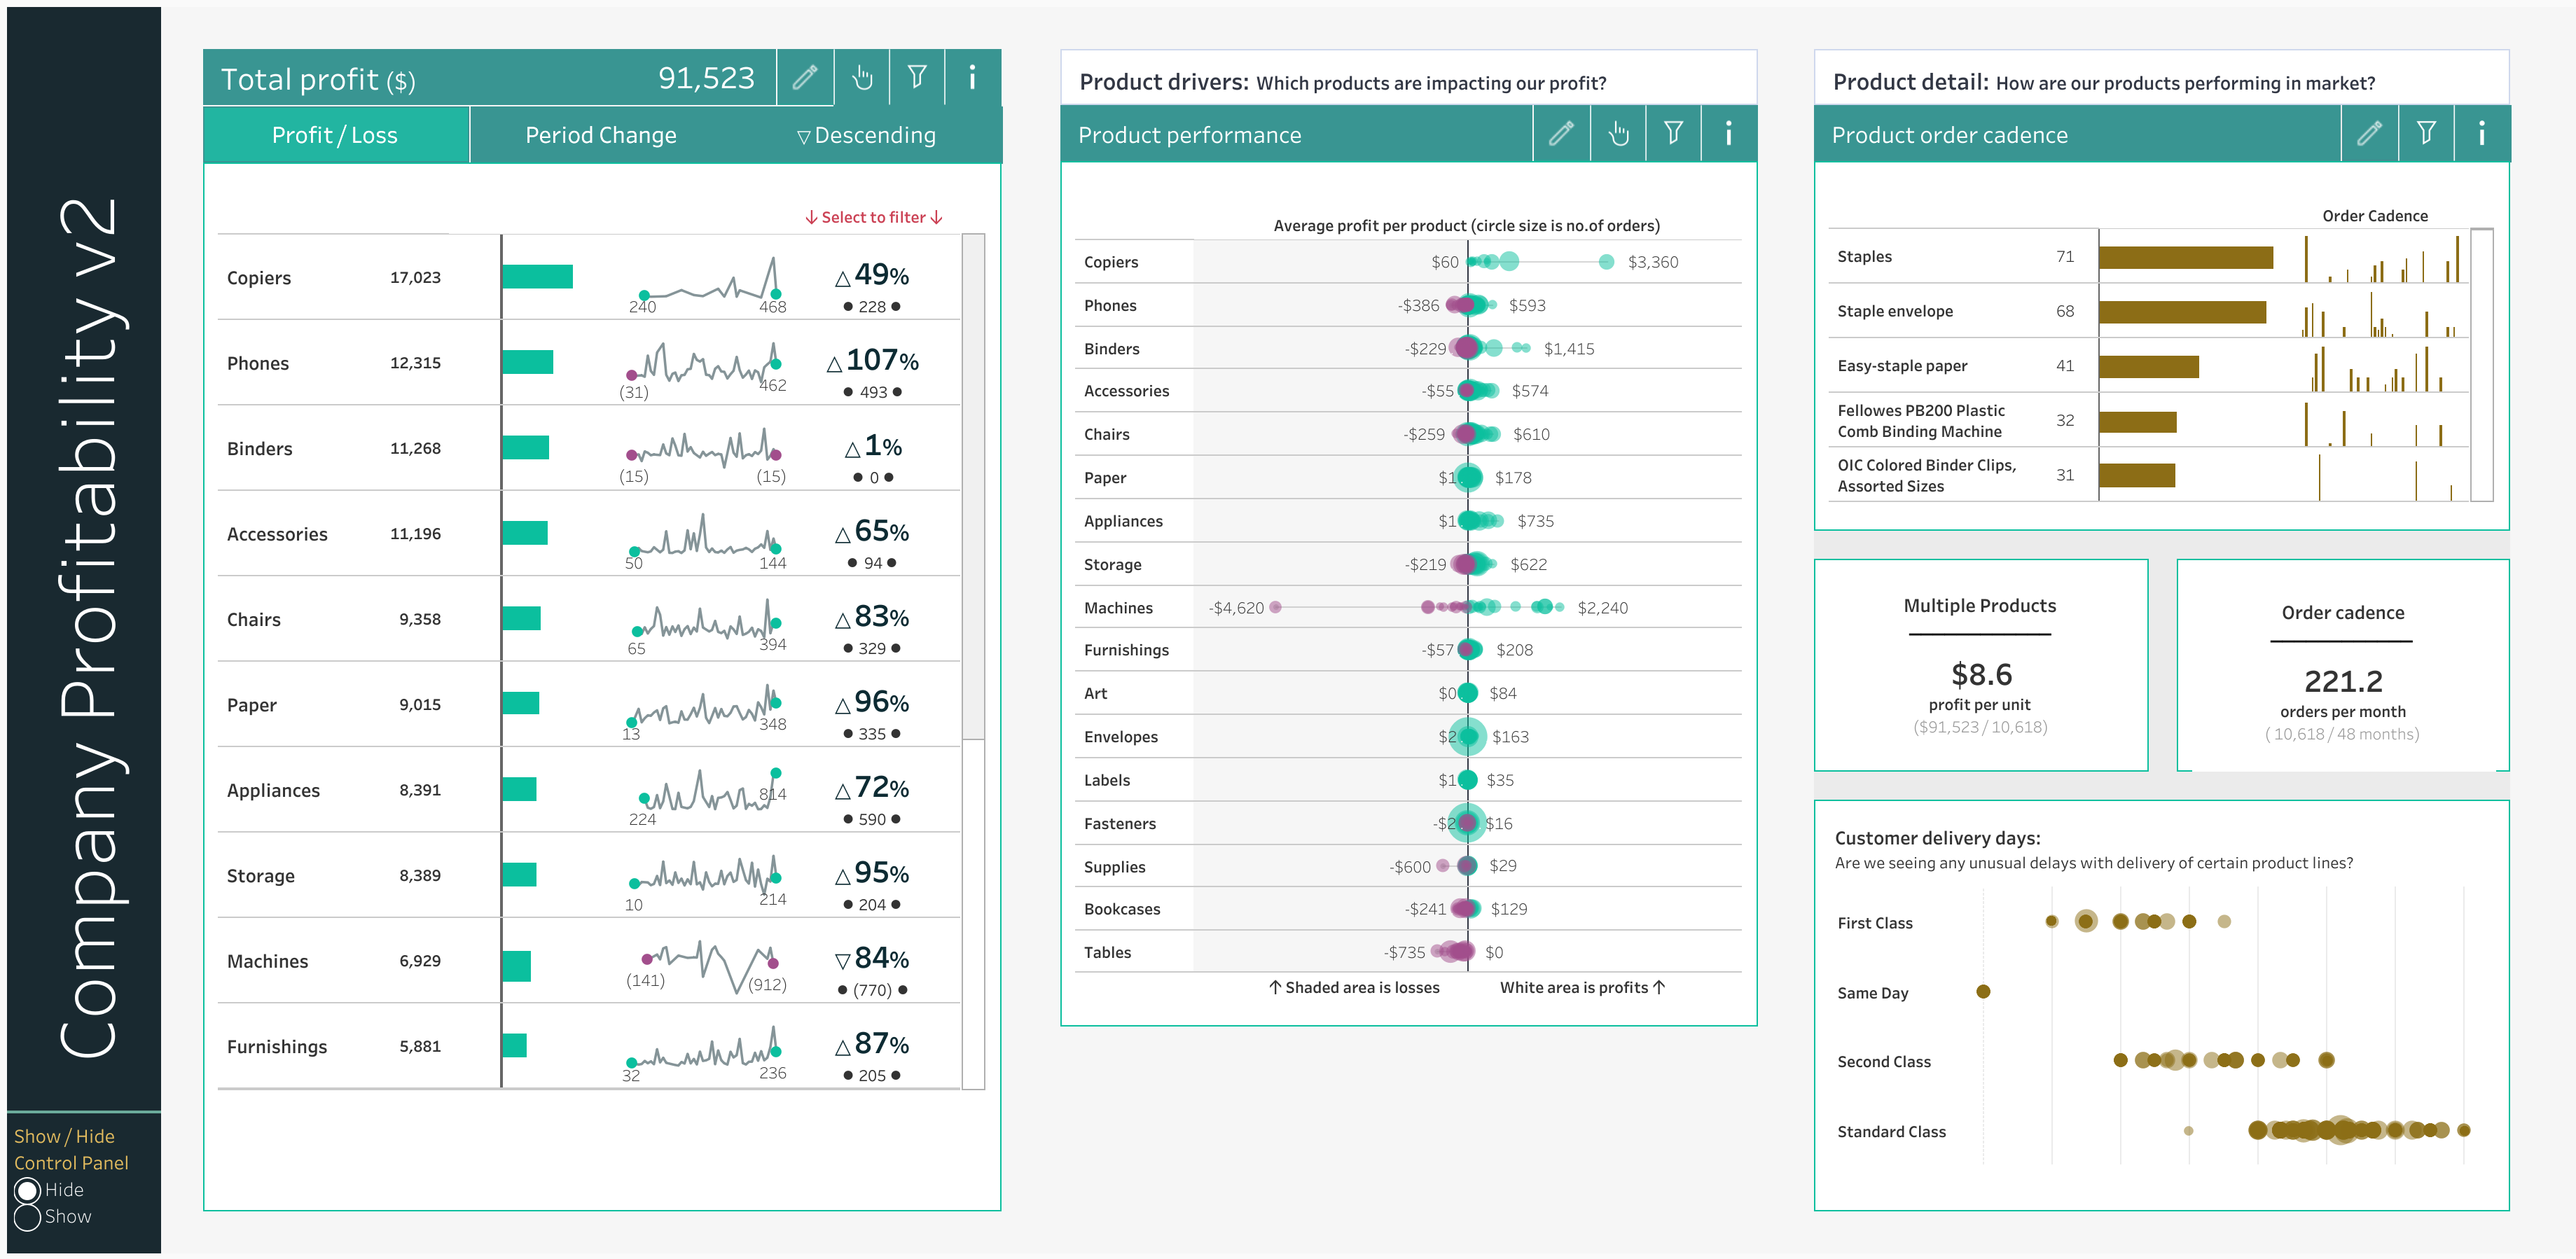This screenshot has height=1259, width=2576.
Task: Click the Order Cadence list scrollbar
Action: [x=2481, y=365]
